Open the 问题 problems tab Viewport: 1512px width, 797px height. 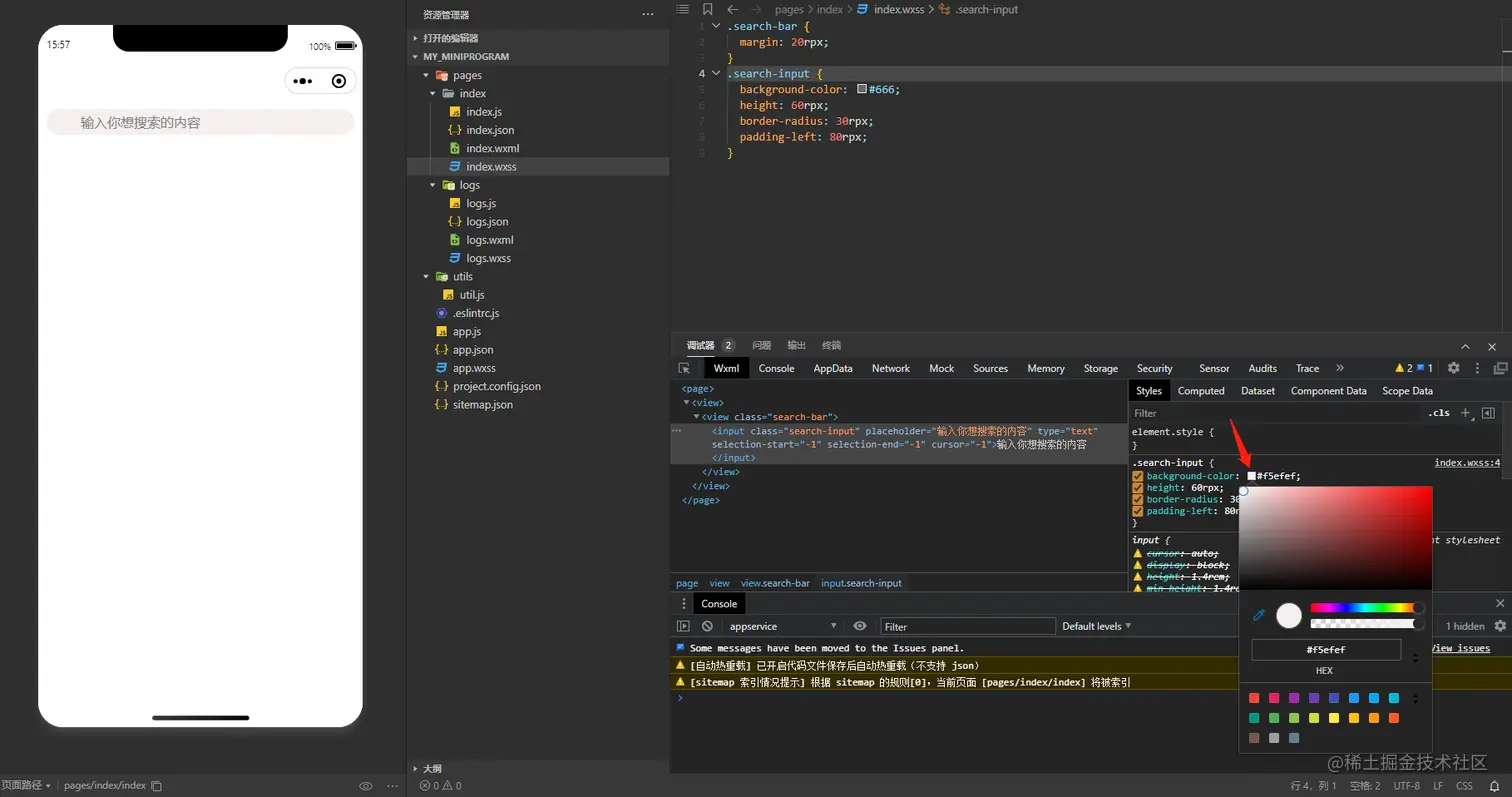(x=762, y=345)
